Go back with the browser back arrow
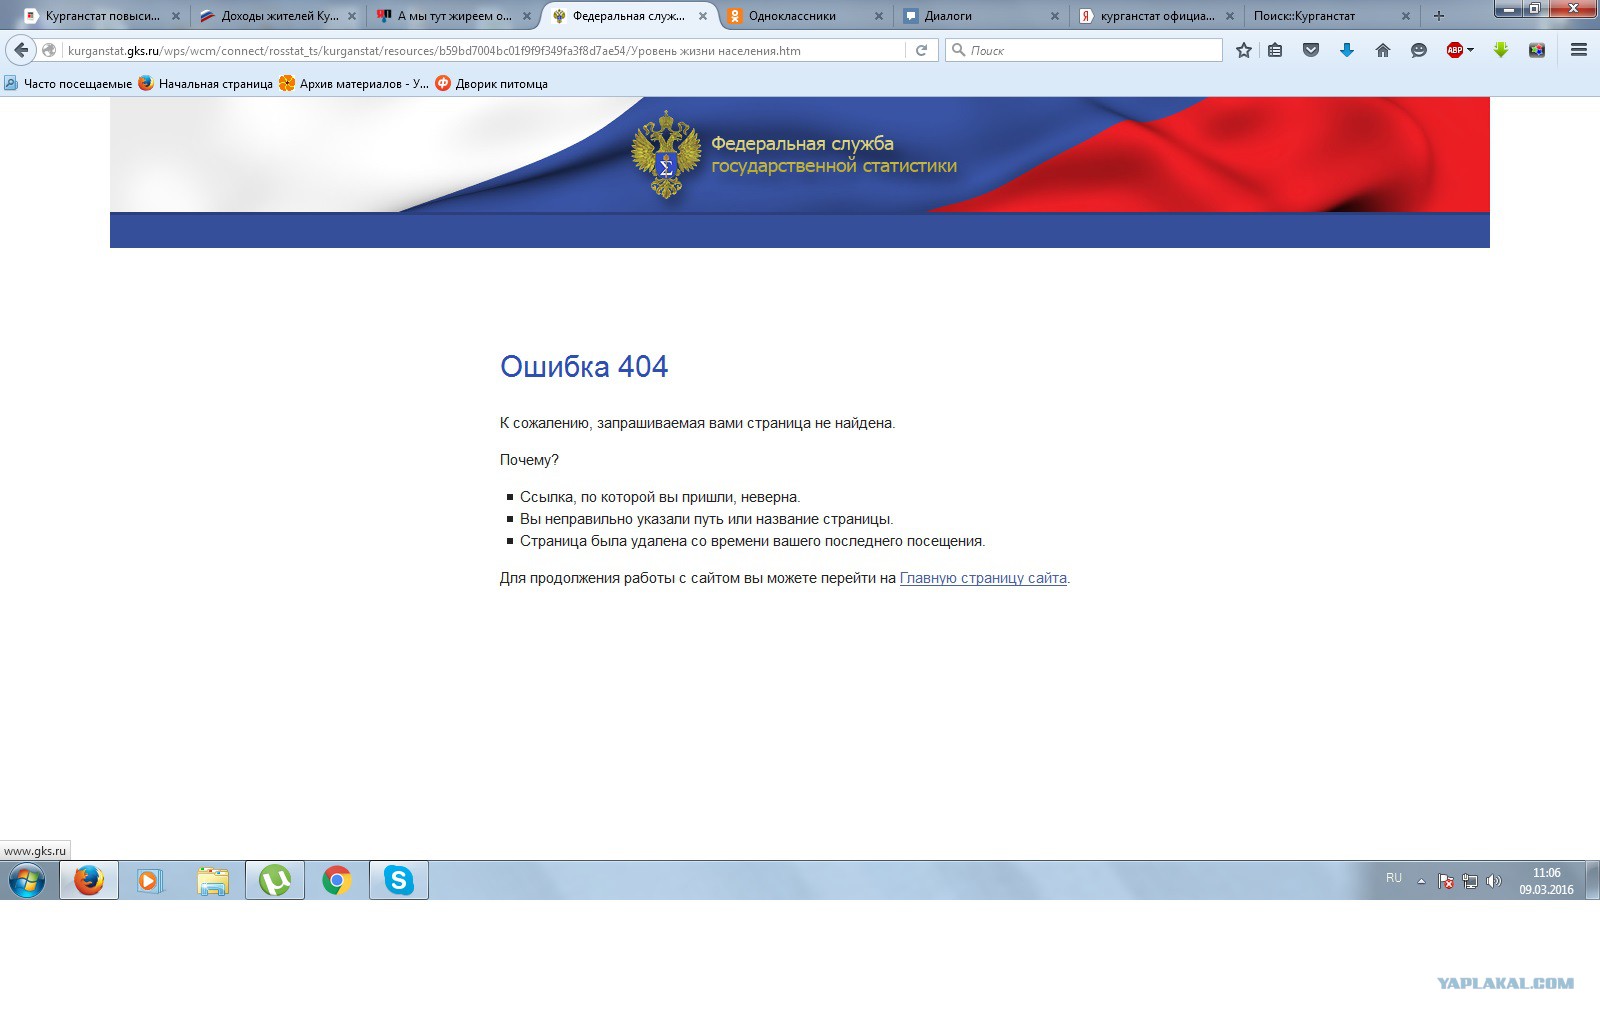The height and width of the screenshot is (1013, 1600). coord(21,50)
